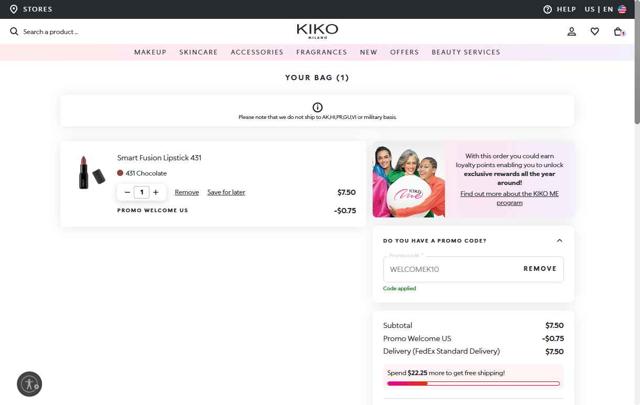Open the Stores location pin icon

click(13, 9)
